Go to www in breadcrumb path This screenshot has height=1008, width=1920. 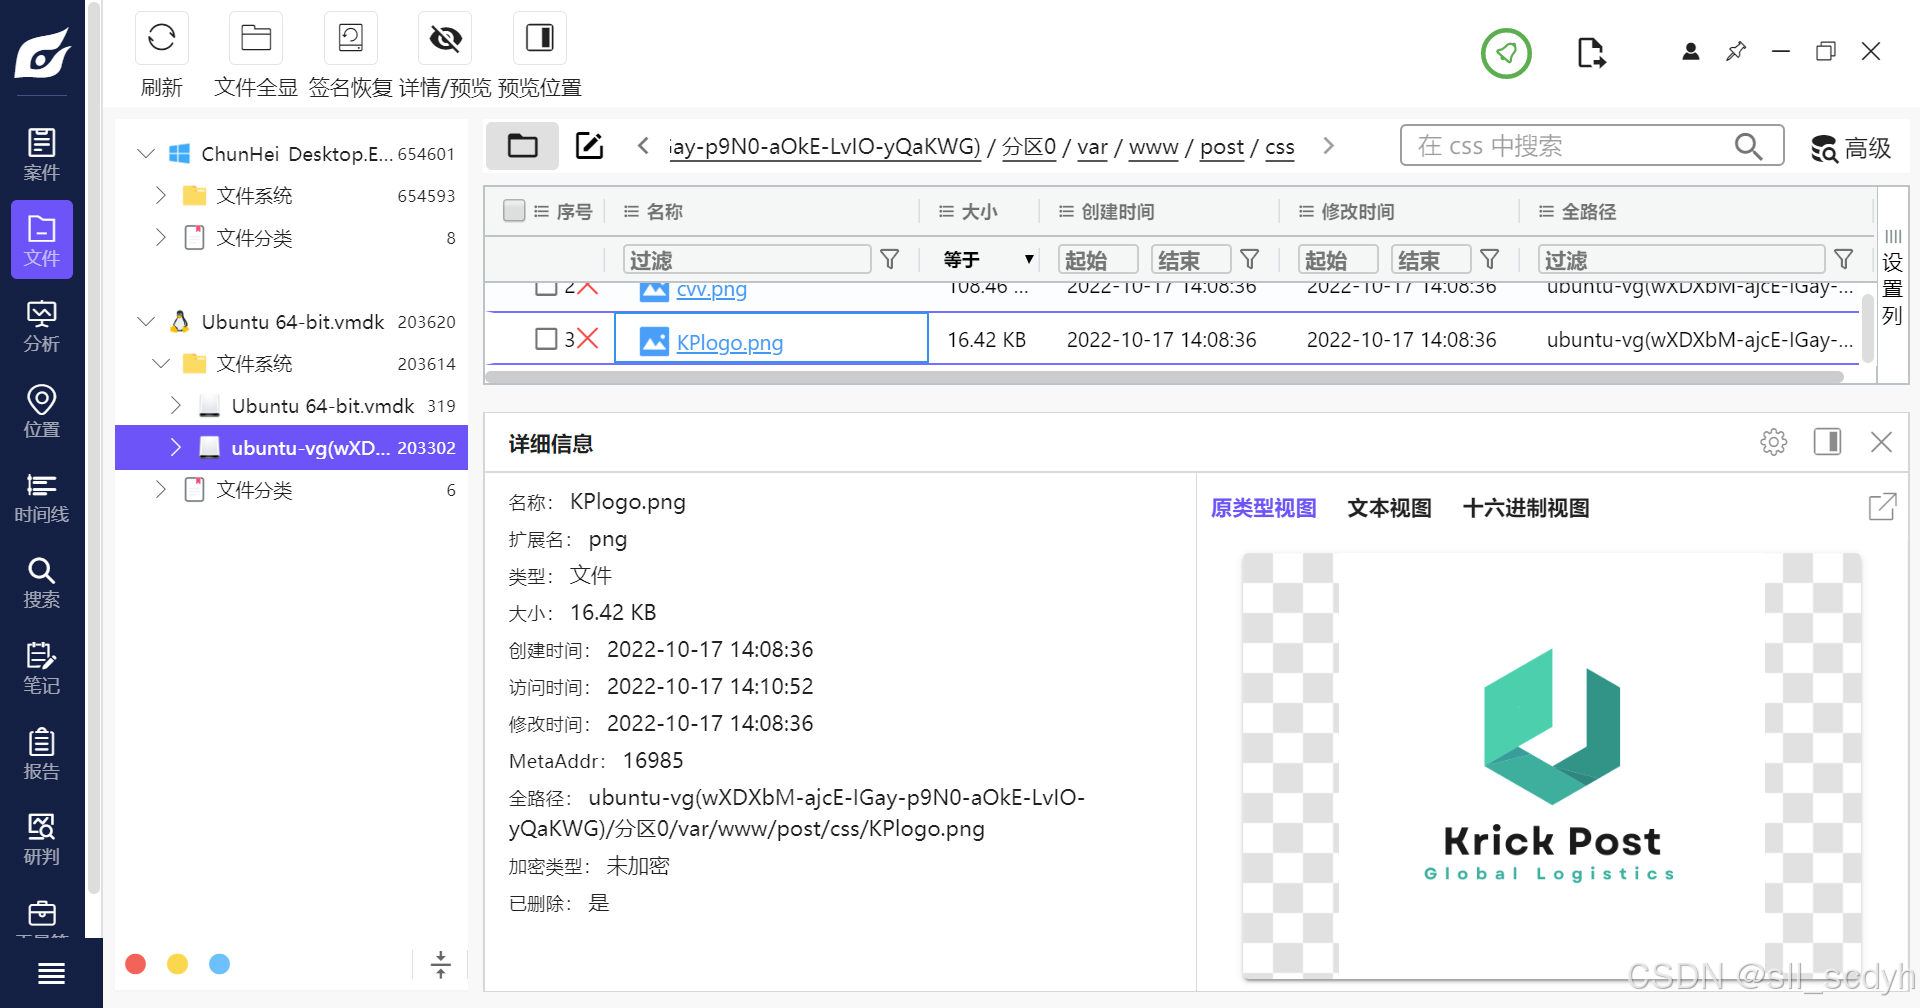(1153, 147)
